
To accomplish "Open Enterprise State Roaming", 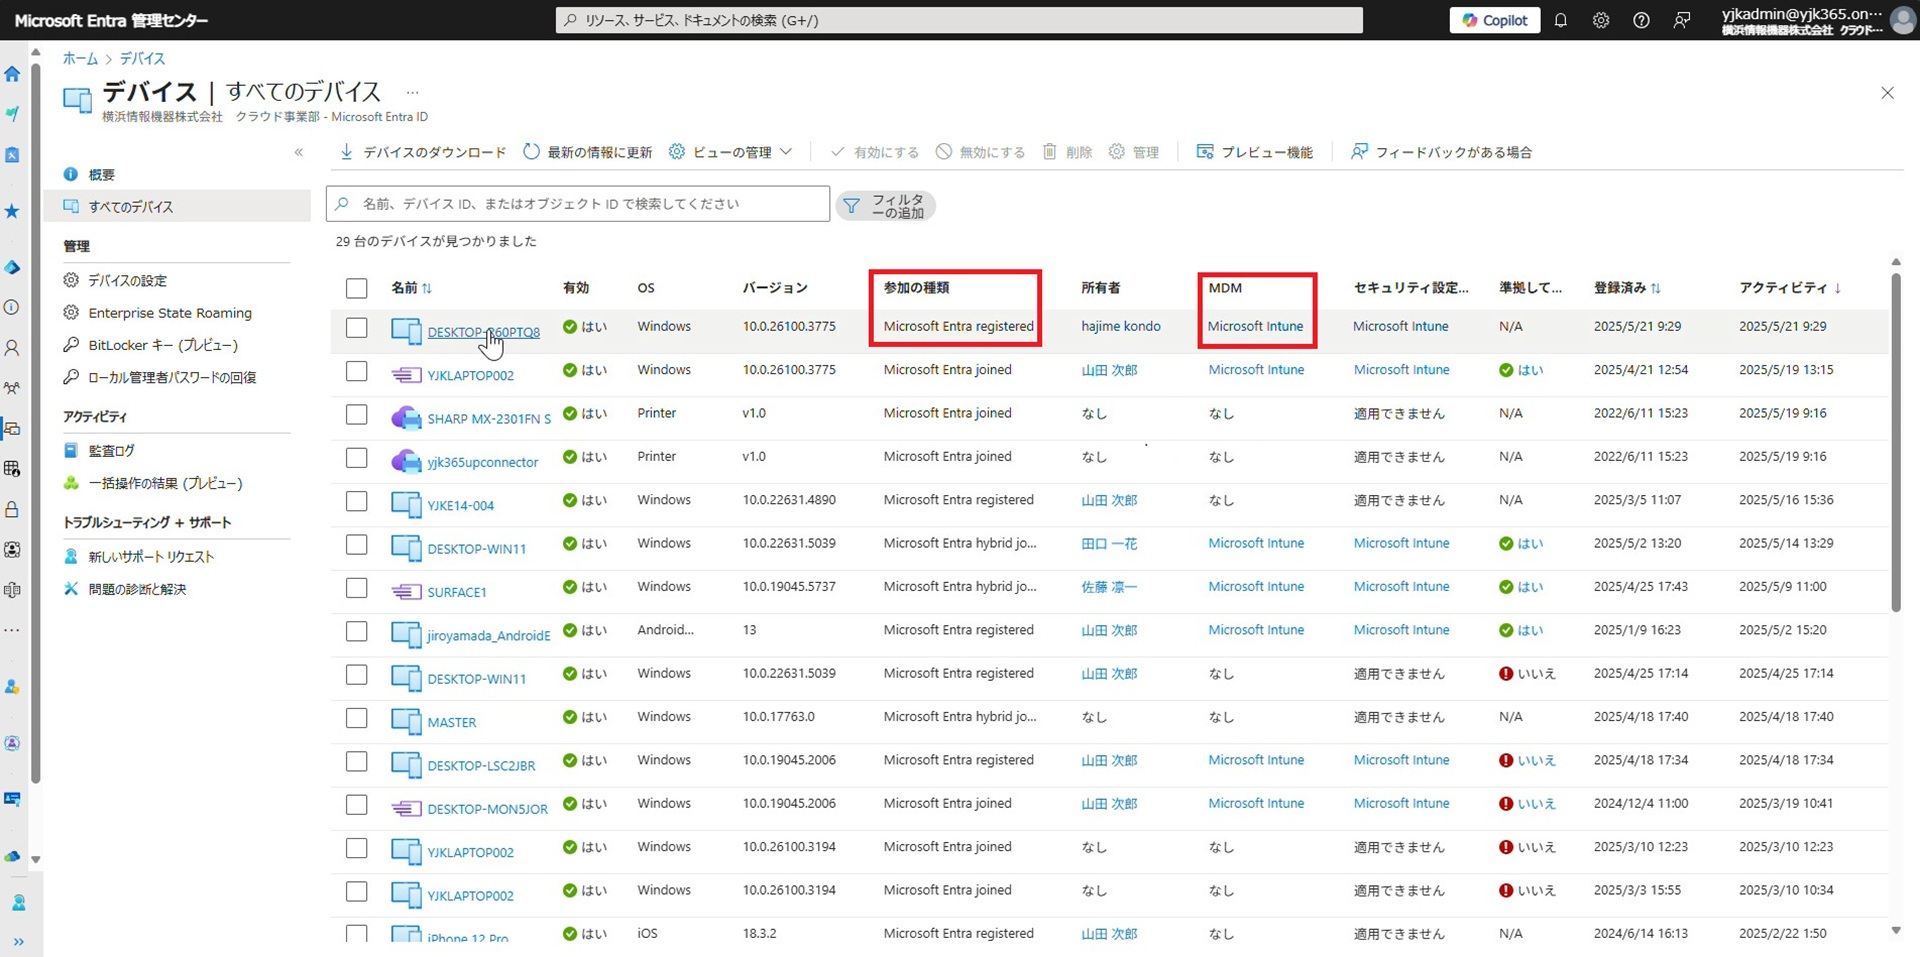I will coord(170,313).
